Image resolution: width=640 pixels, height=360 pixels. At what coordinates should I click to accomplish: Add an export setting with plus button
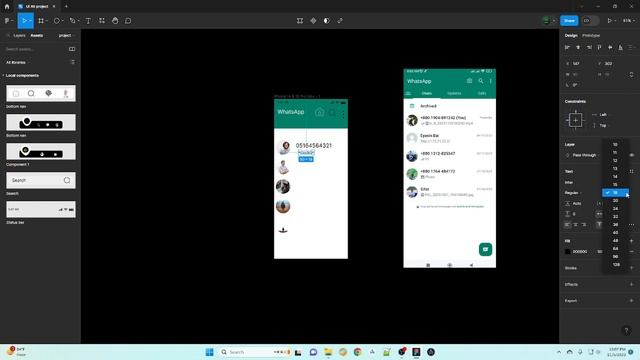(x=631, y=301)
